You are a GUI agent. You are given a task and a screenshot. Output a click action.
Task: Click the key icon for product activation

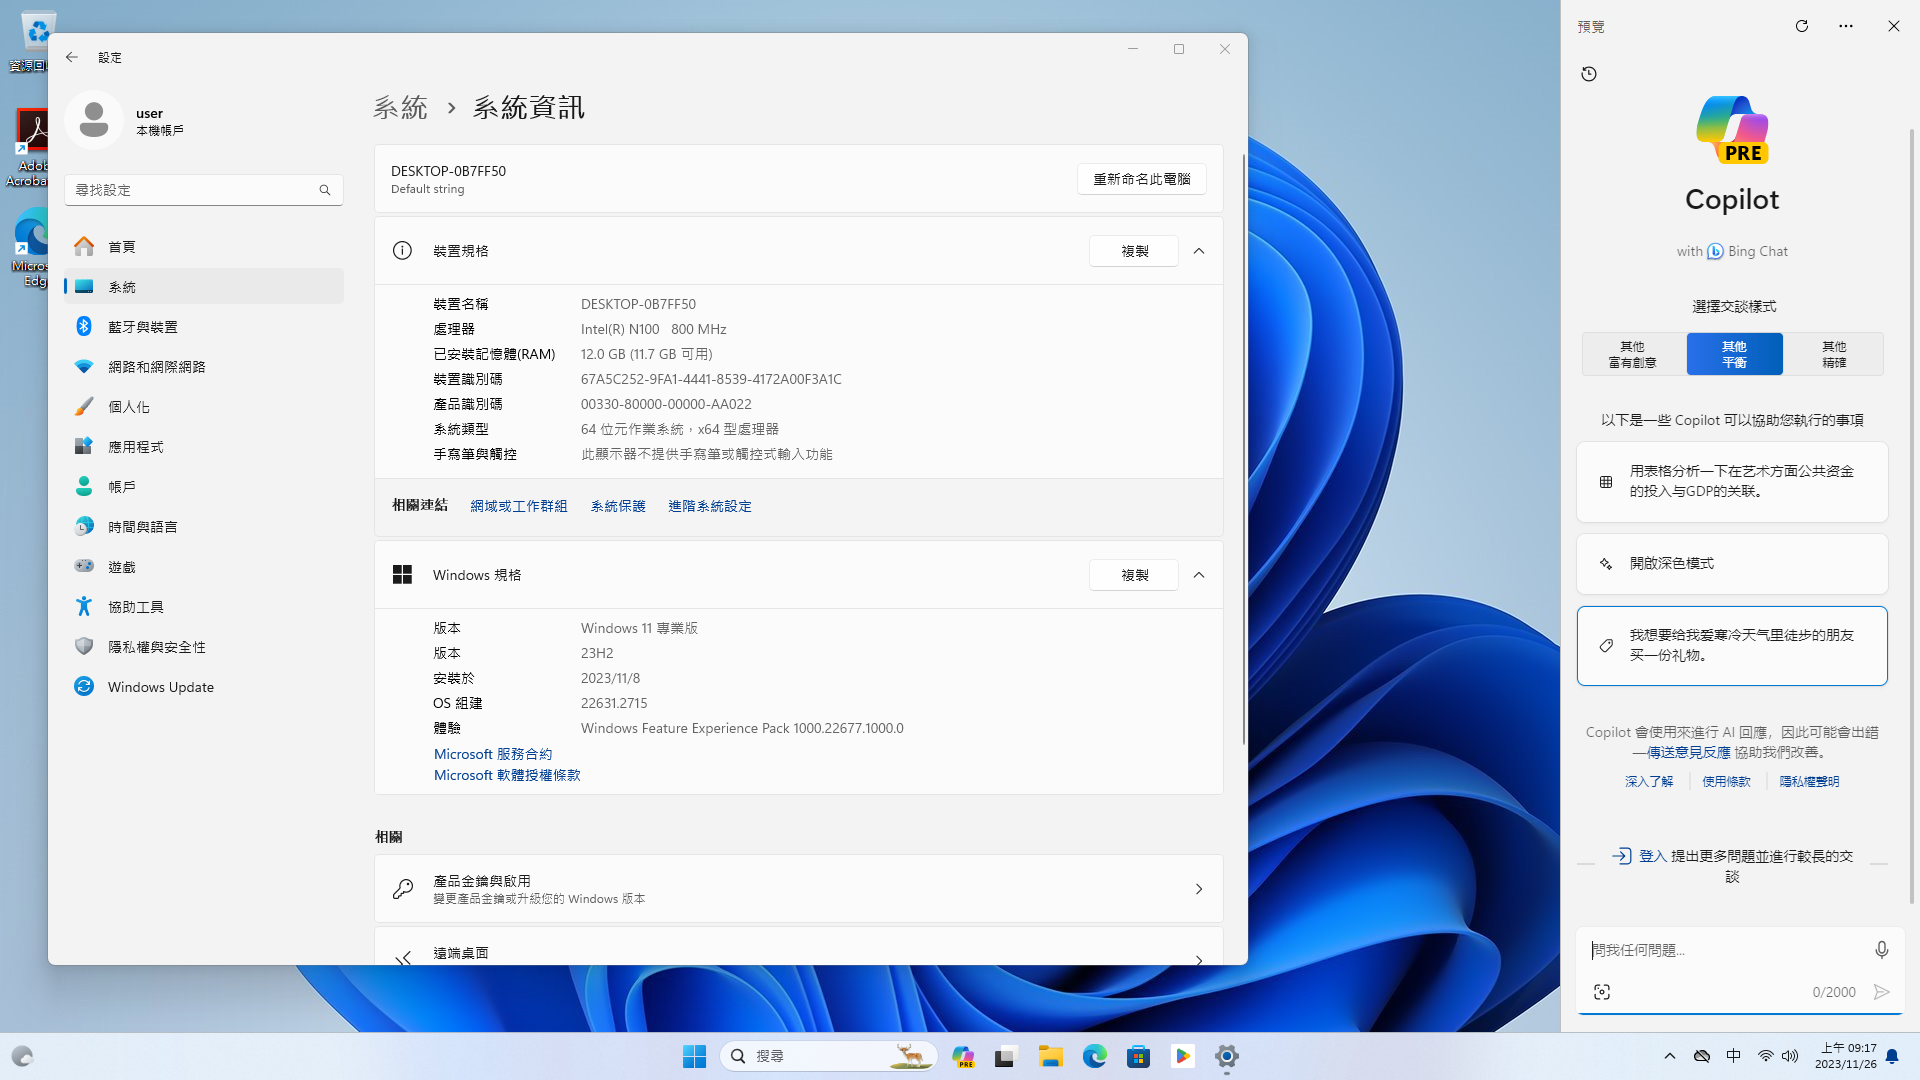click(x=403, y=889)
